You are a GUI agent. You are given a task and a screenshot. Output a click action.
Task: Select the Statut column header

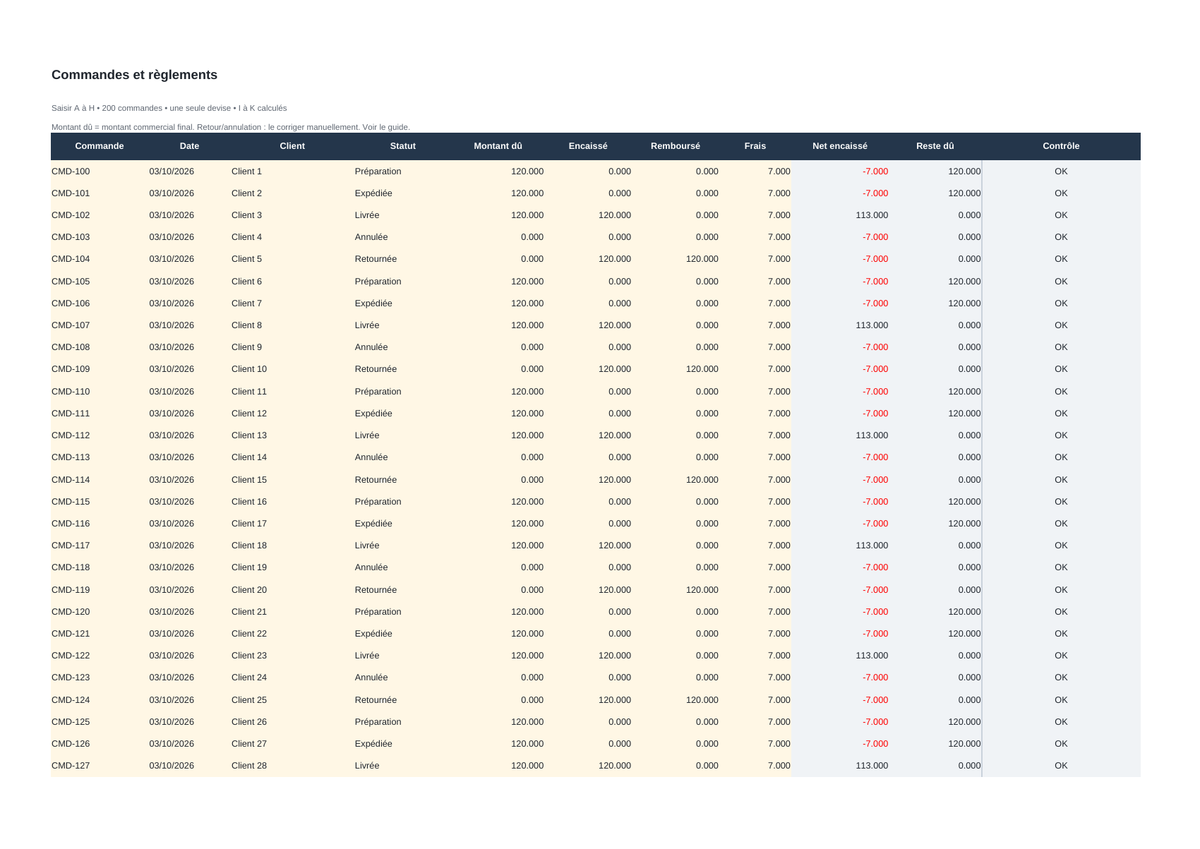point(403,146)
